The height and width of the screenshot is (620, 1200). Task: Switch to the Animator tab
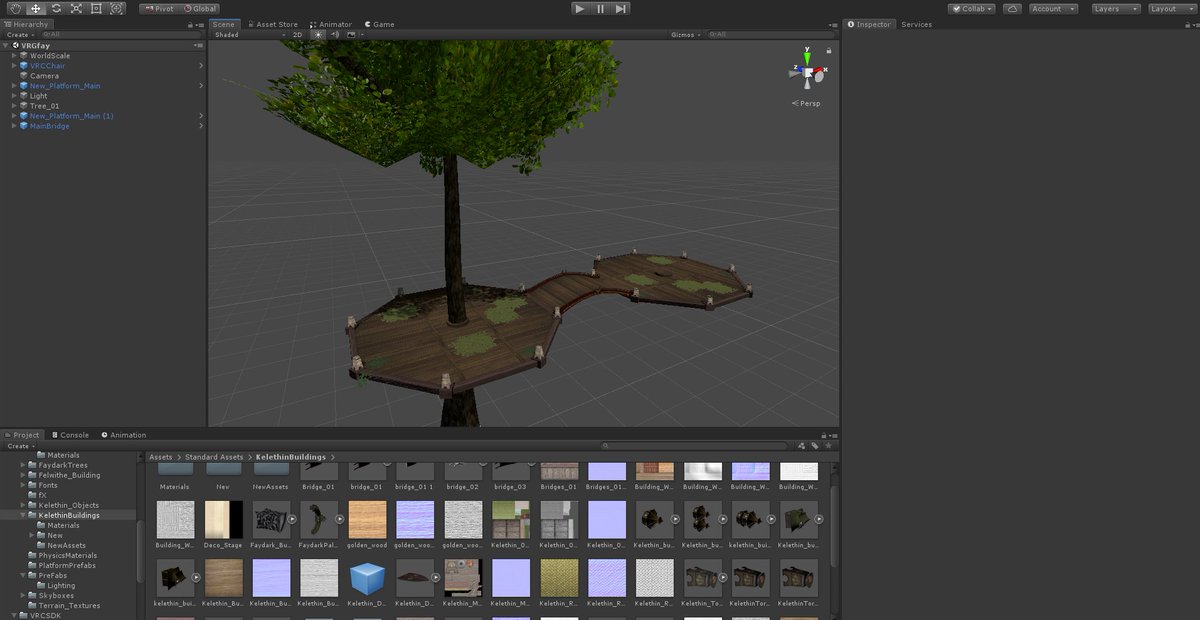(331, 24)
